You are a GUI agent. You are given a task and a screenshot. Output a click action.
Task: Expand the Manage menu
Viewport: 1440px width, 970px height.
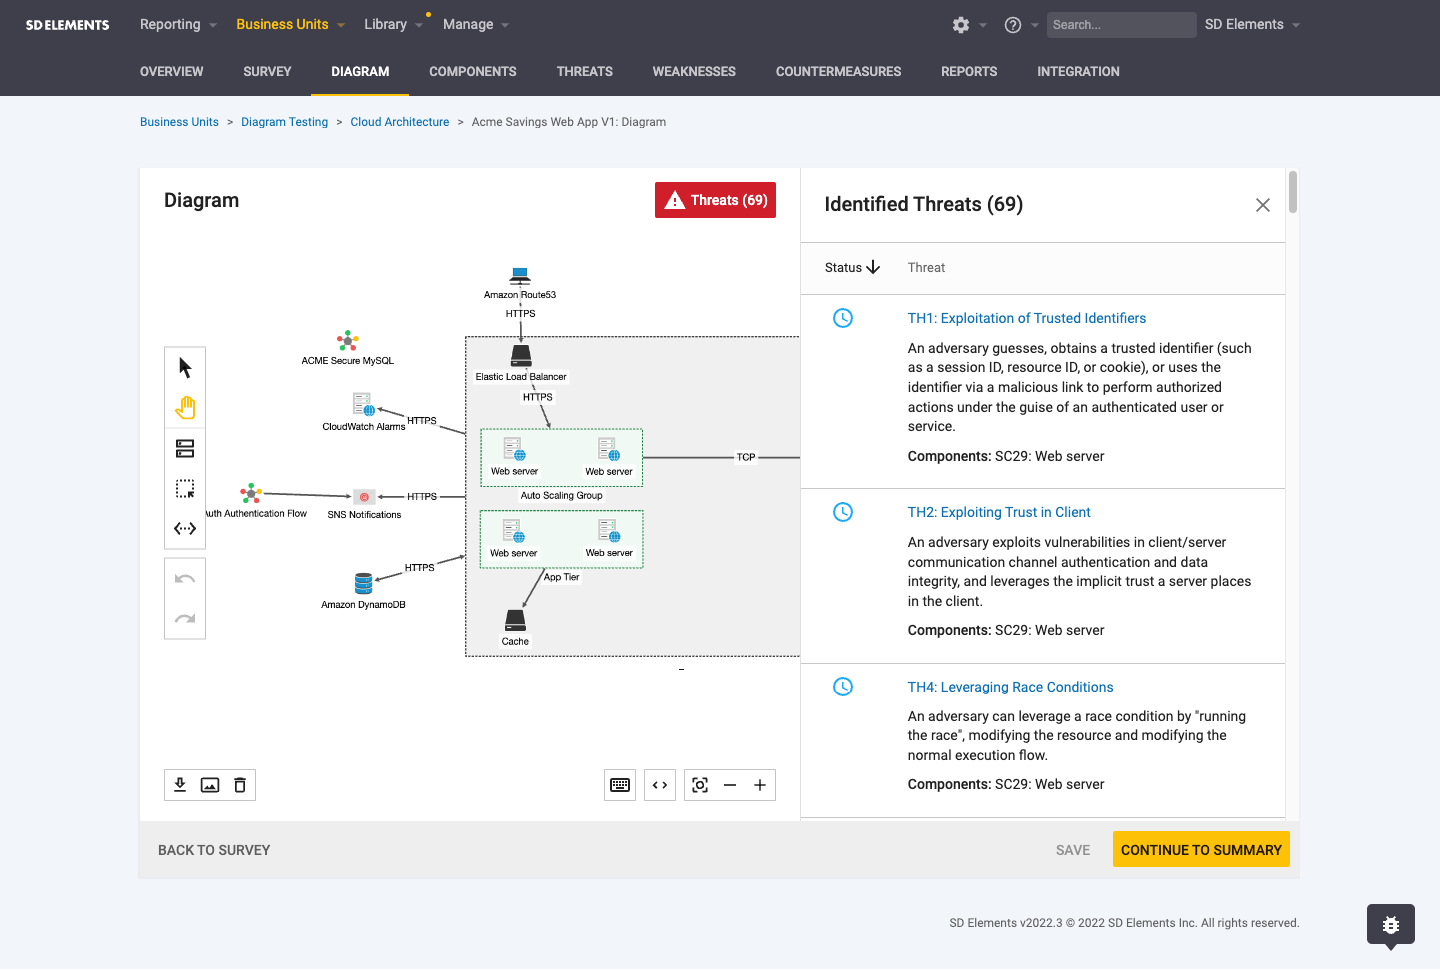click(476, 25)
